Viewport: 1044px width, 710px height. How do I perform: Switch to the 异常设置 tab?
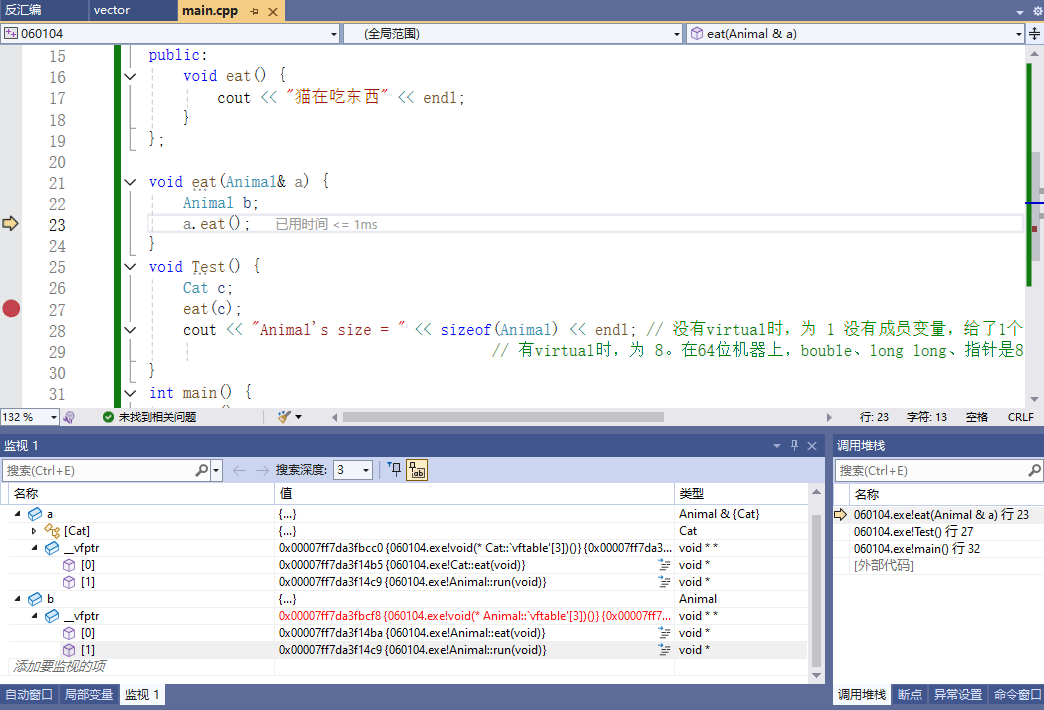coord(957,695)
